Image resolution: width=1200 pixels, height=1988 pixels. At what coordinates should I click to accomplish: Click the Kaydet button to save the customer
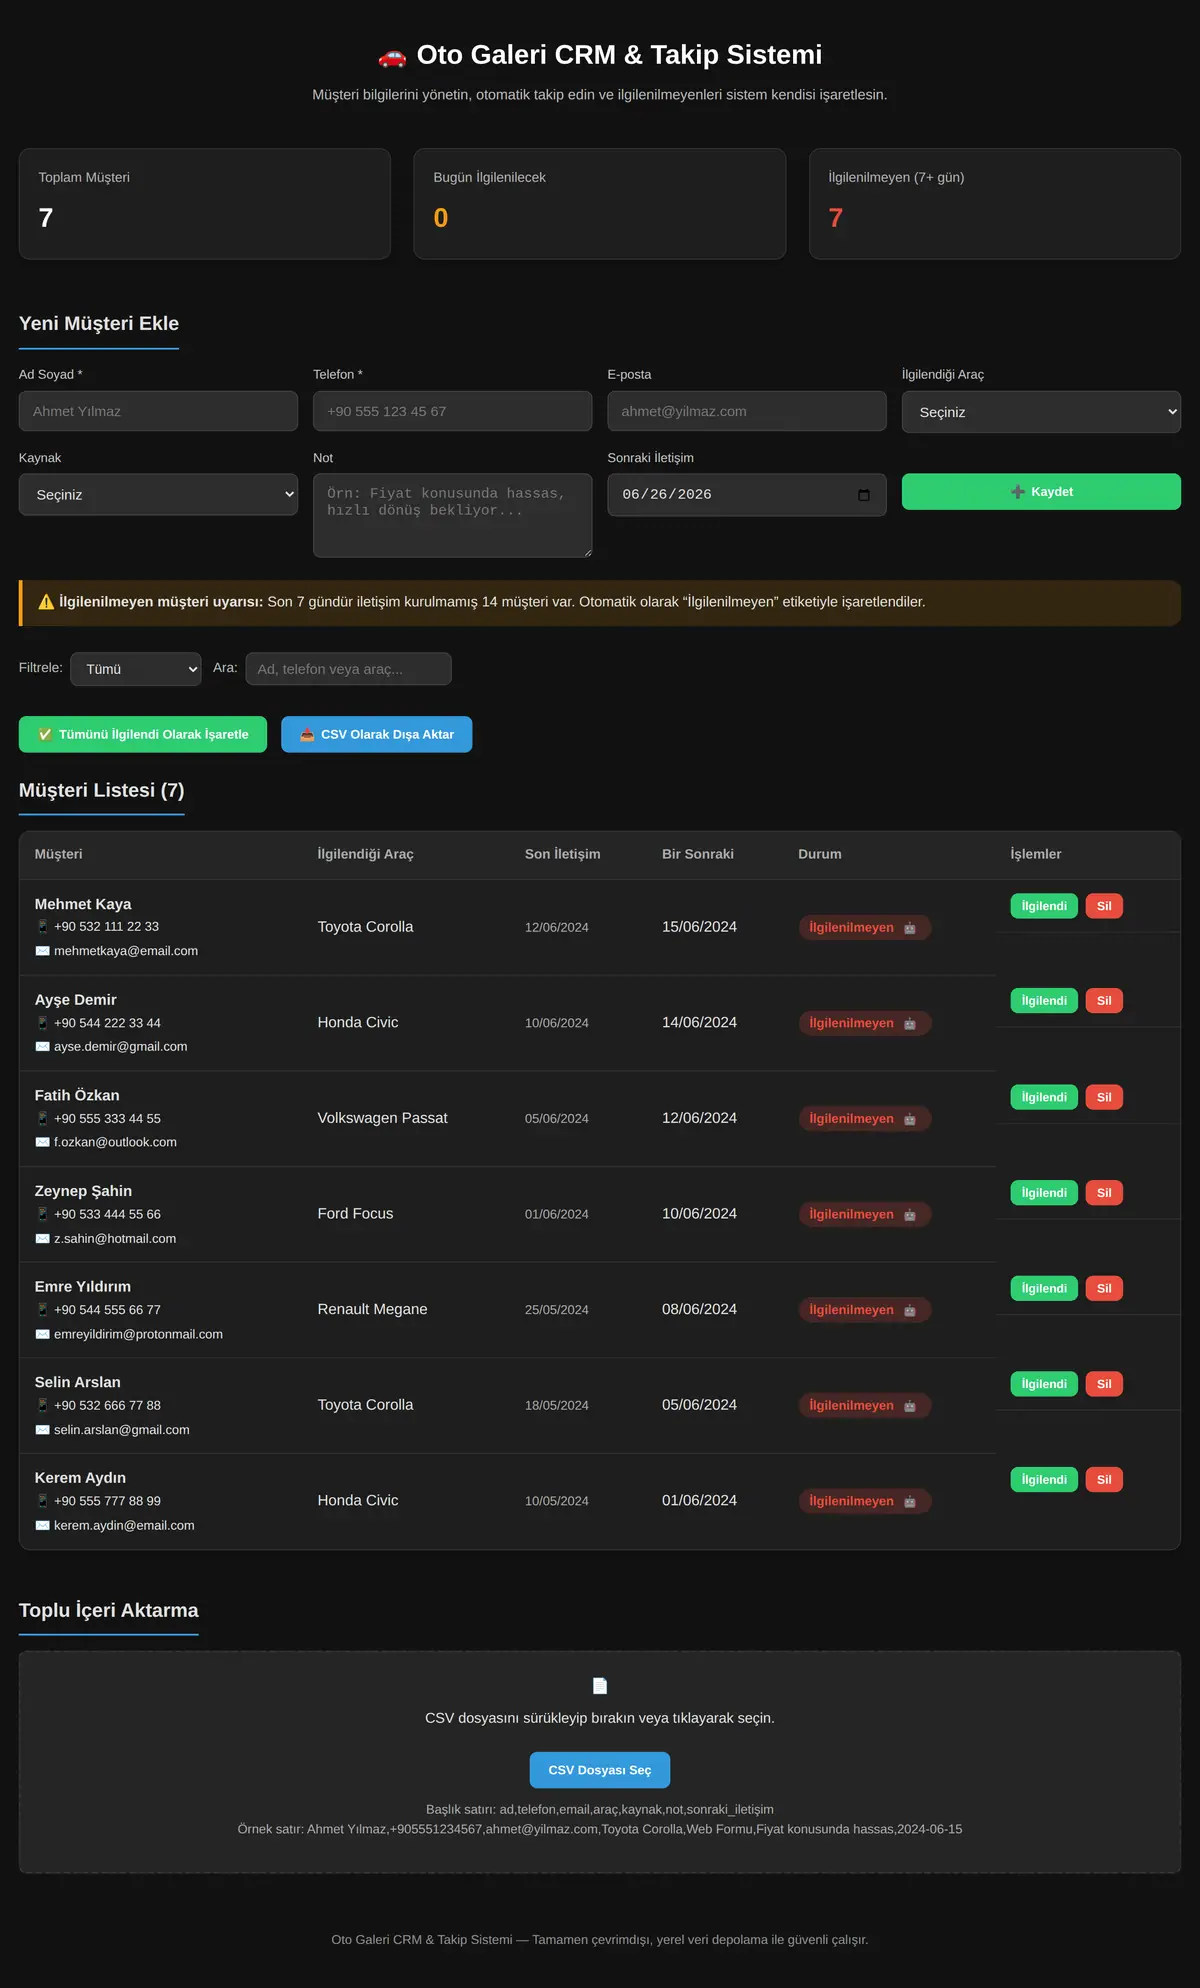tap(1041, 492)
